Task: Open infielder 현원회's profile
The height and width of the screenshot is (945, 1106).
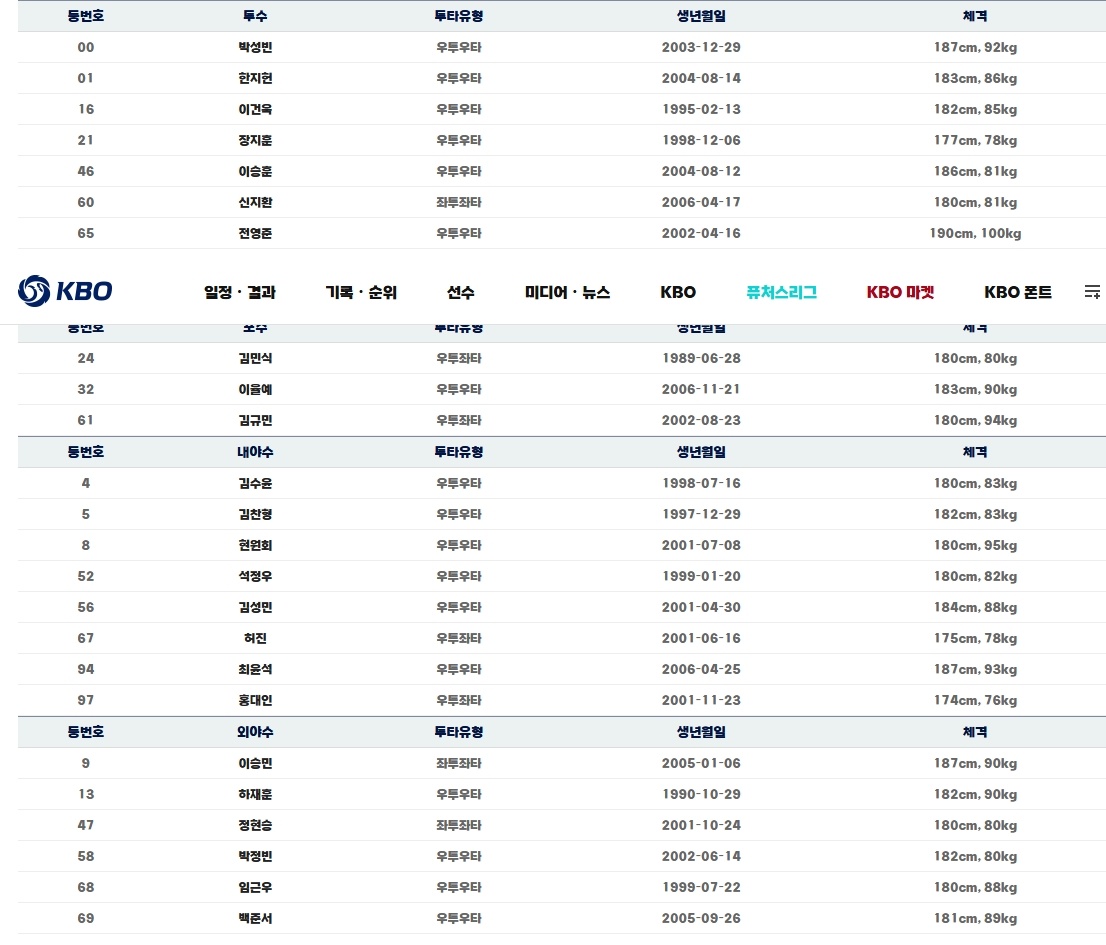Action: (x=255, y=545)
